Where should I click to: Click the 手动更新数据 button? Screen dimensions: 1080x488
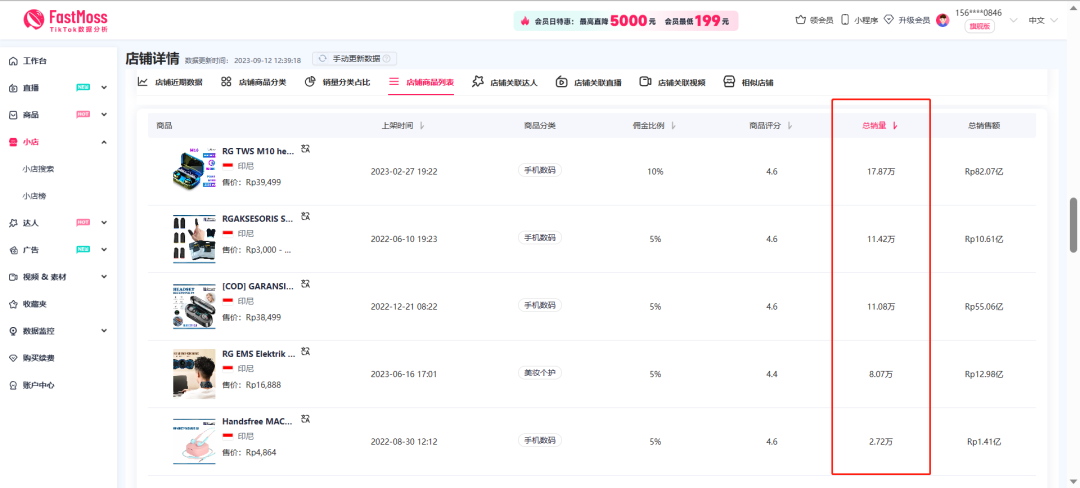[x=354, y=59]
